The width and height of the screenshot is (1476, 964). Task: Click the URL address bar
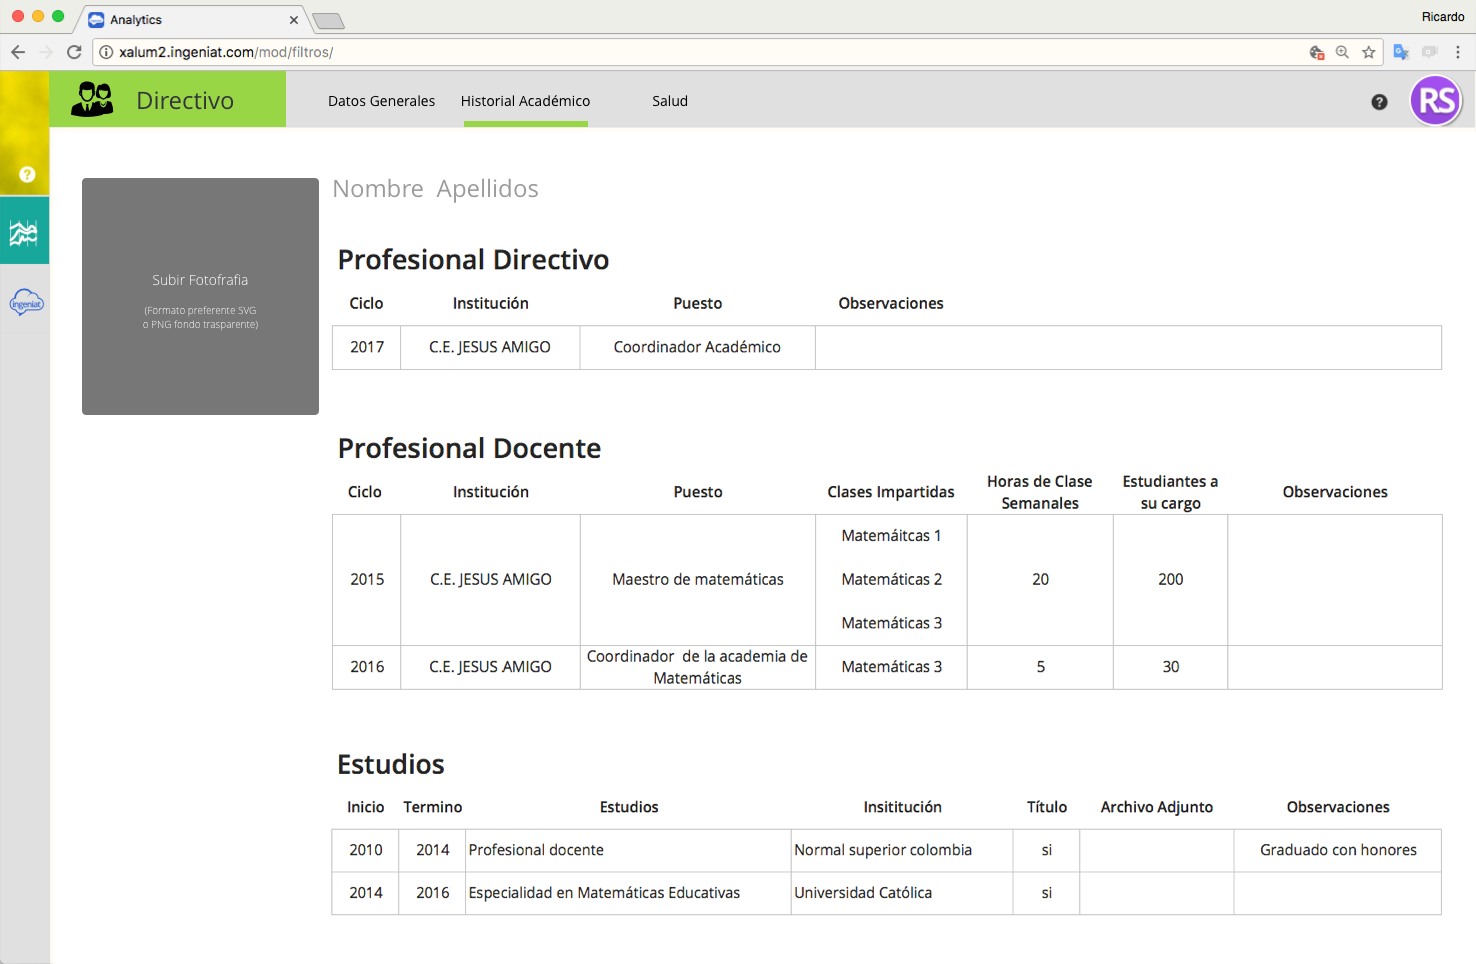700,52
